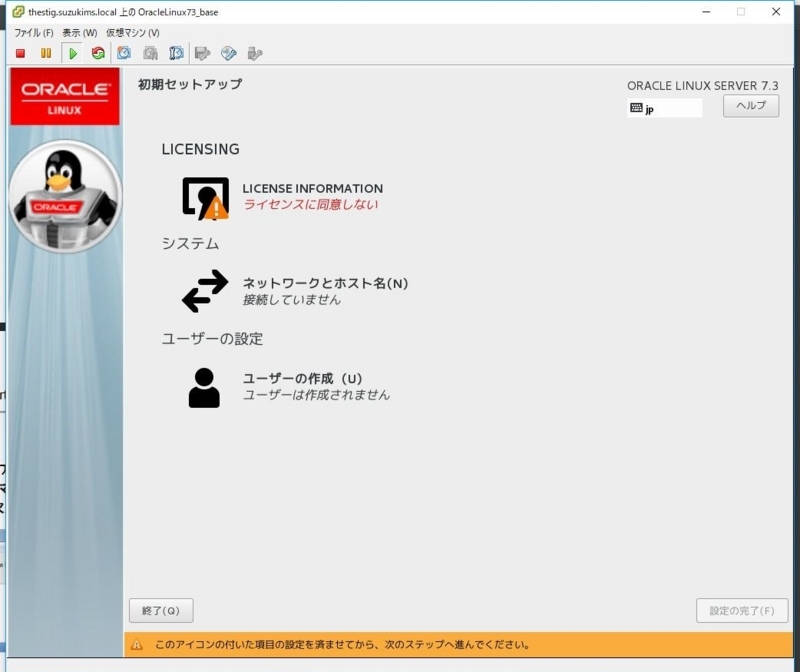The width and height of the screenshot is (800, 672).
Task: Open the 表示 (W) menu
Action: 80,33
